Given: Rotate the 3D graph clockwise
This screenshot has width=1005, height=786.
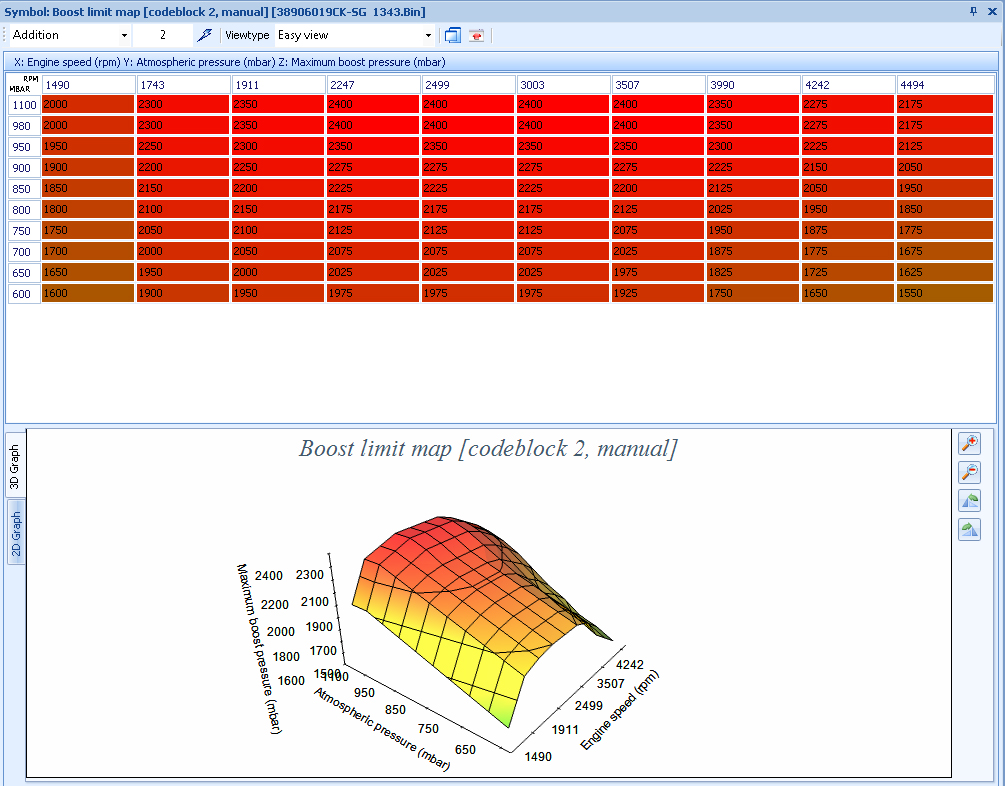Looking at the screenshot, I should point(968,530).
